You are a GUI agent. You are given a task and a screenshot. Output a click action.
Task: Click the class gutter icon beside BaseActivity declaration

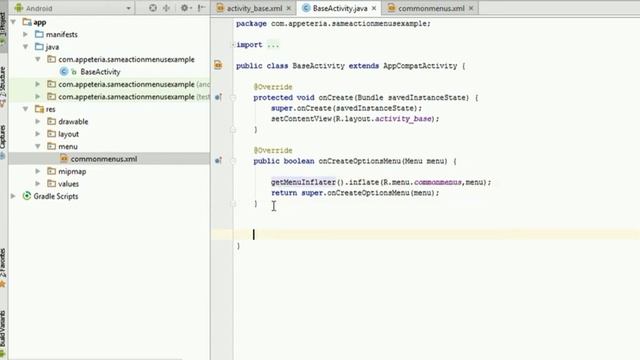218,65
